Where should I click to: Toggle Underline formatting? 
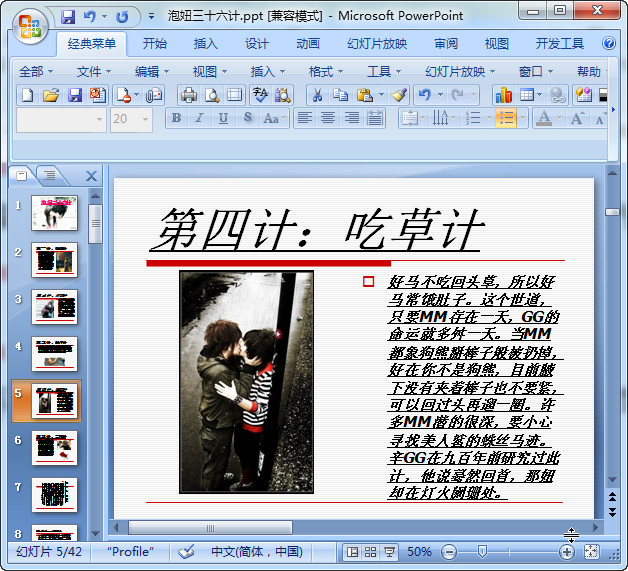pyautogui.click(x=223, y=118)
